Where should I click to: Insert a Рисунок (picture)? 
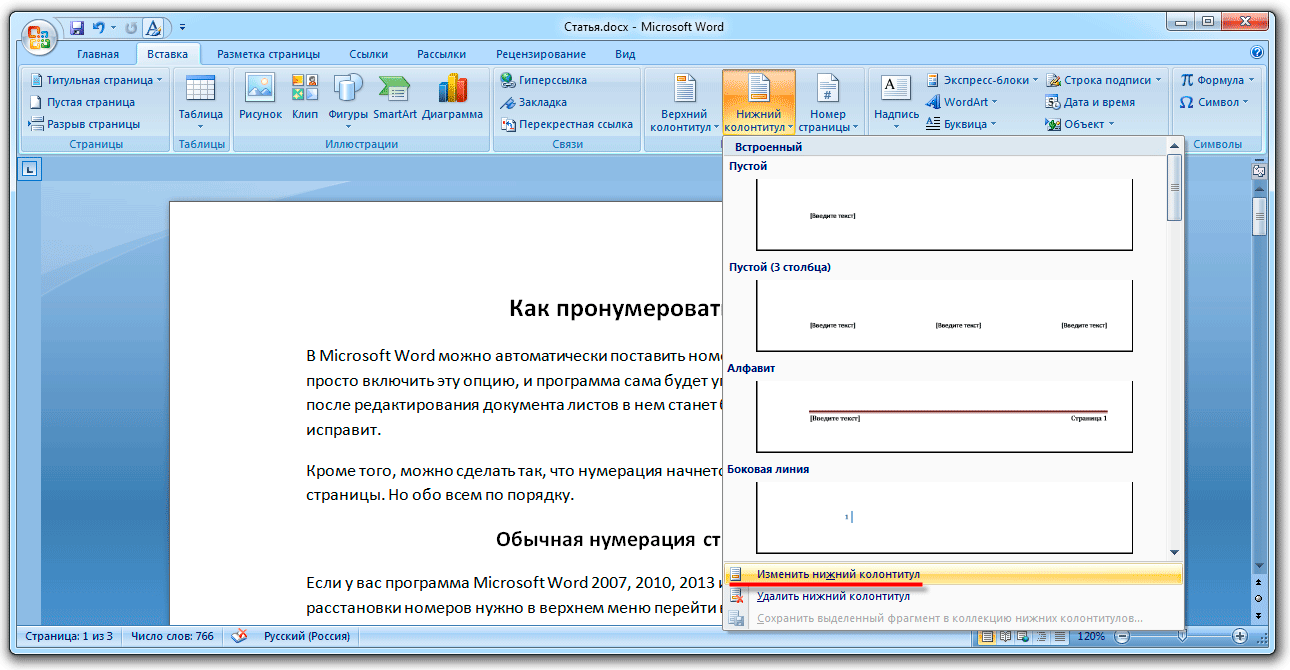pos(260,98)
